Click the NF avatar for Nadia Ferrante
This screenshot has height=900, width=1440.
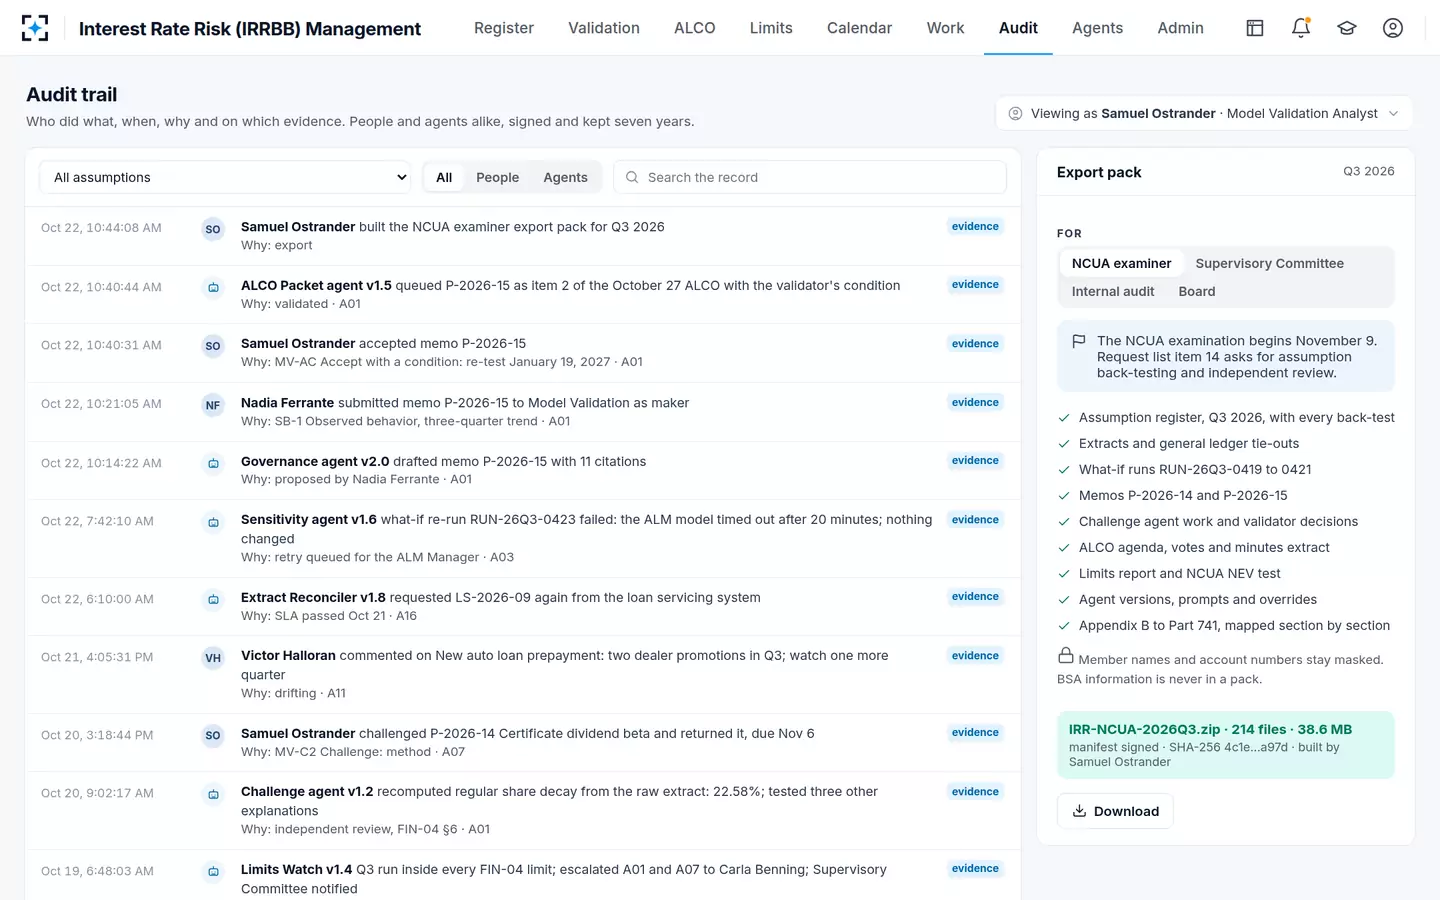[213, 405]
